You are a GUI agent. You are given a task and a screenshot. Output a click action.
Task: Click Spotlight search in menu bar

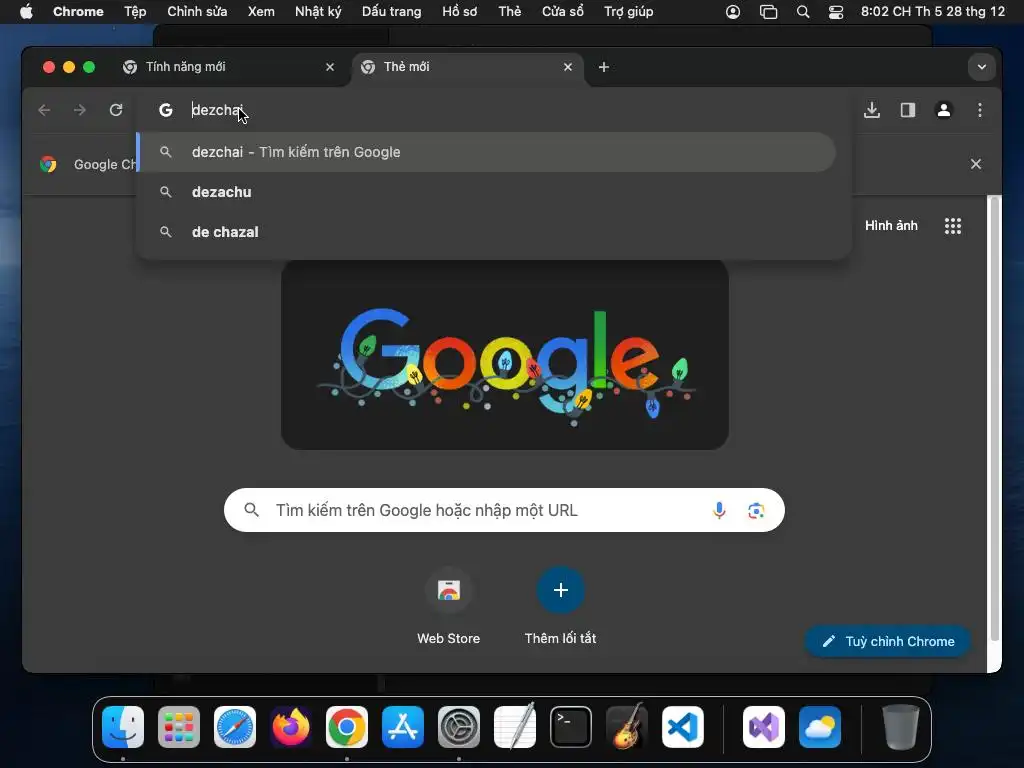[x=803, y=12]
